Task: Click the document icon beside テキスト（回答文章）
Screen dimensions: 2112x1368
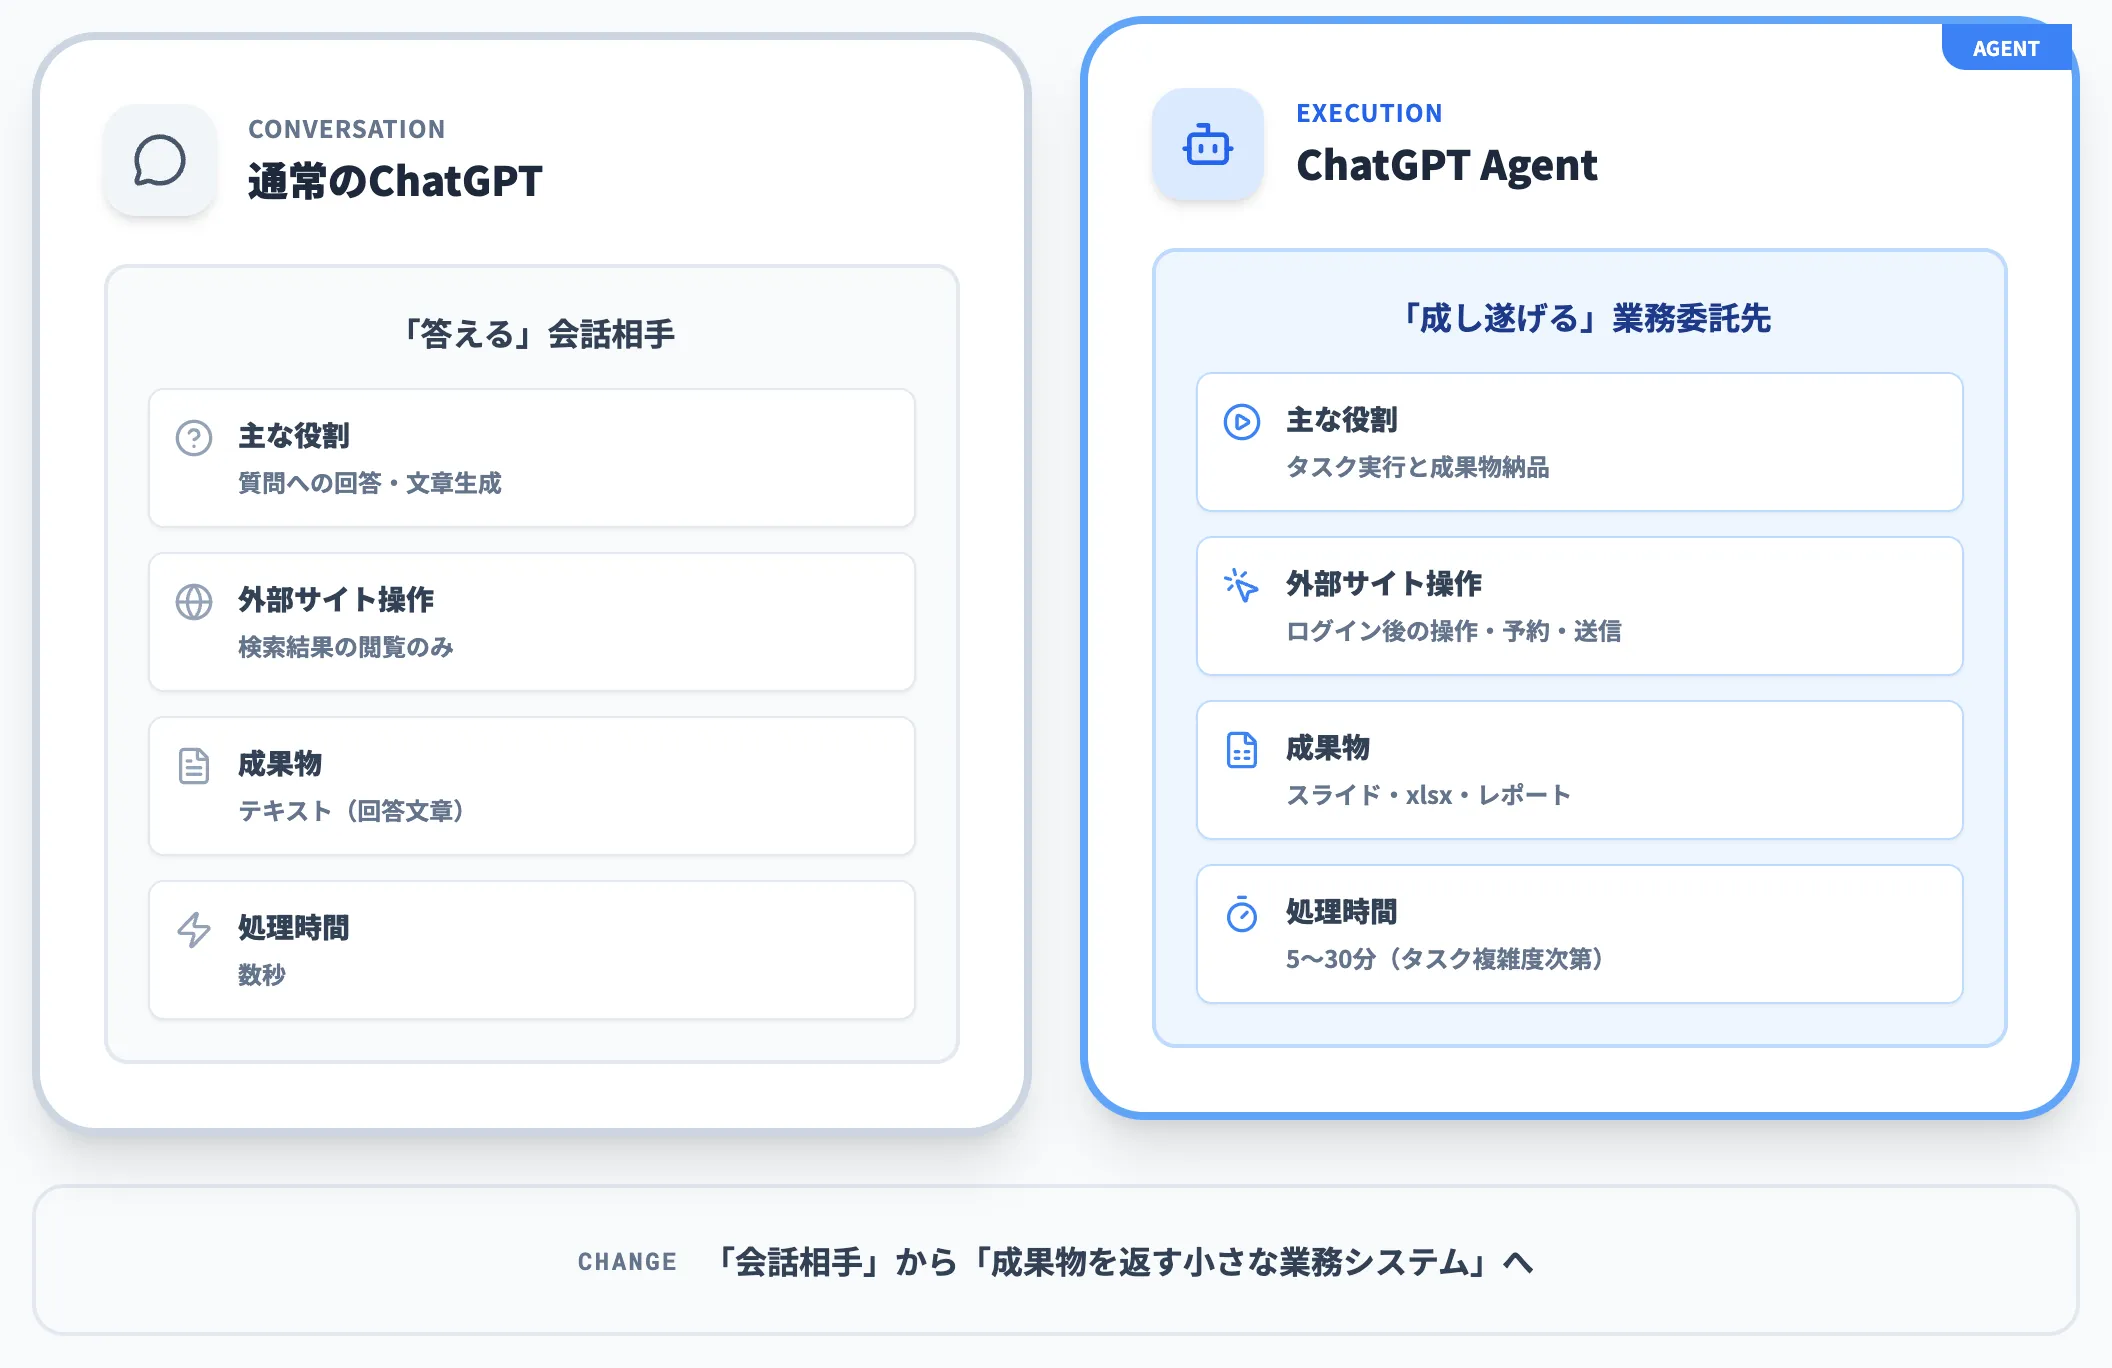Action: 194,766
